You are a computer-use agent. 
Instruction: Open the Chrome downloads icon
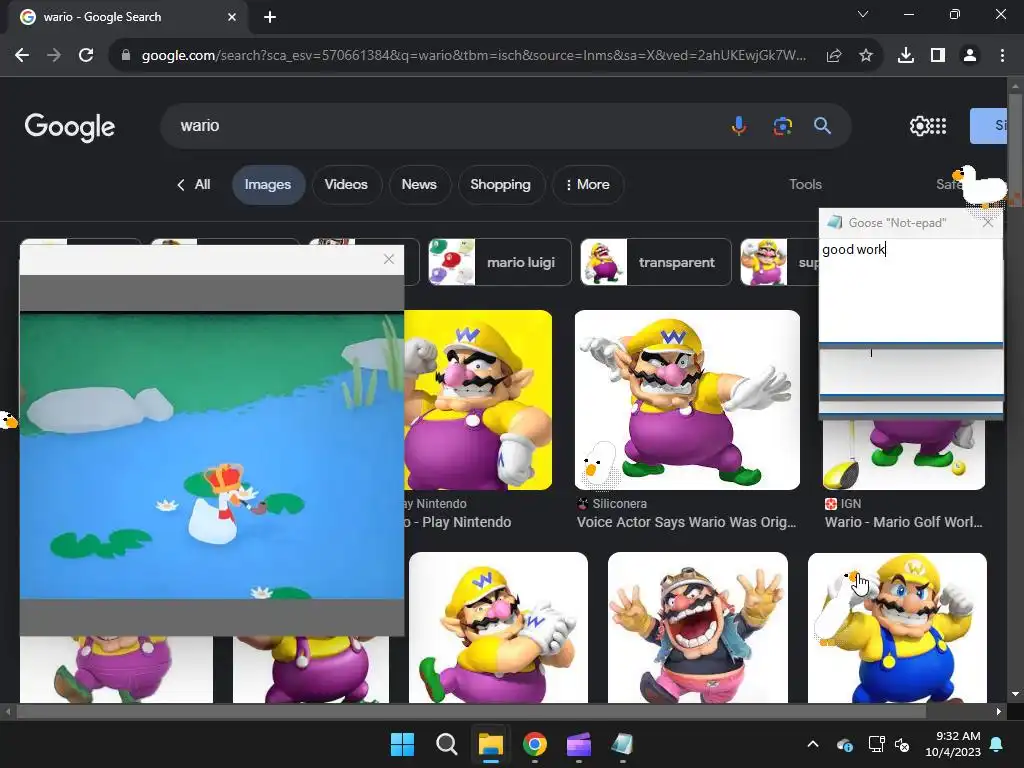coord(906,56)
